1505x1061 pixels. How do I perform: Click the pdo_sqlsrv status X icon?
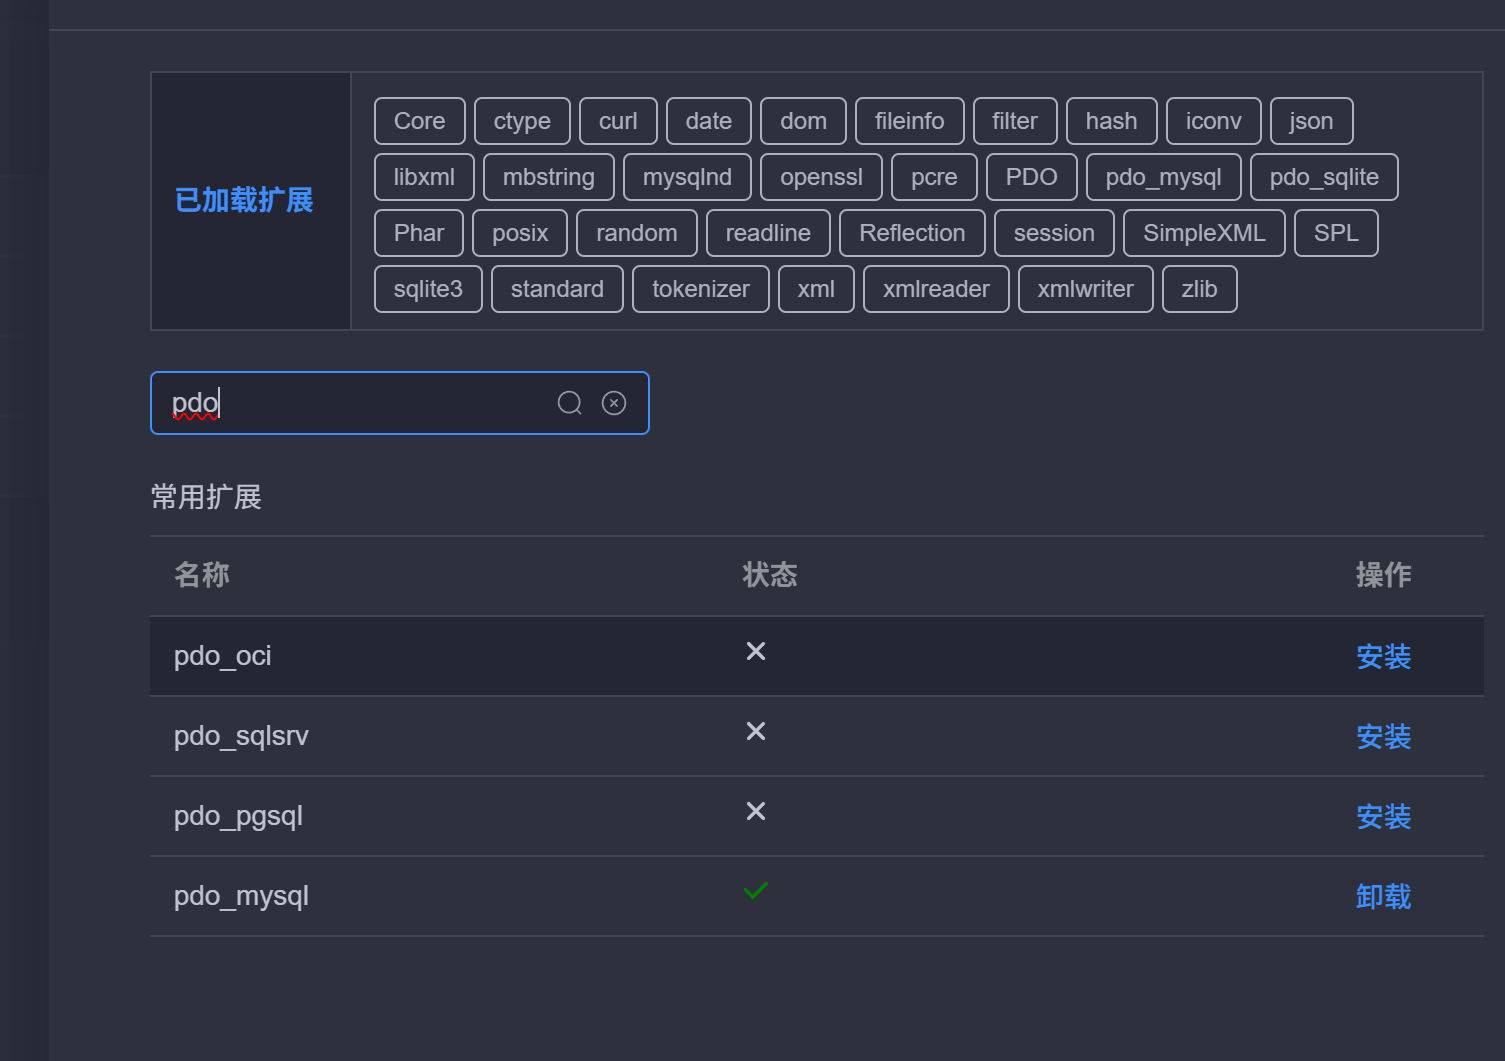coord(756,732)
